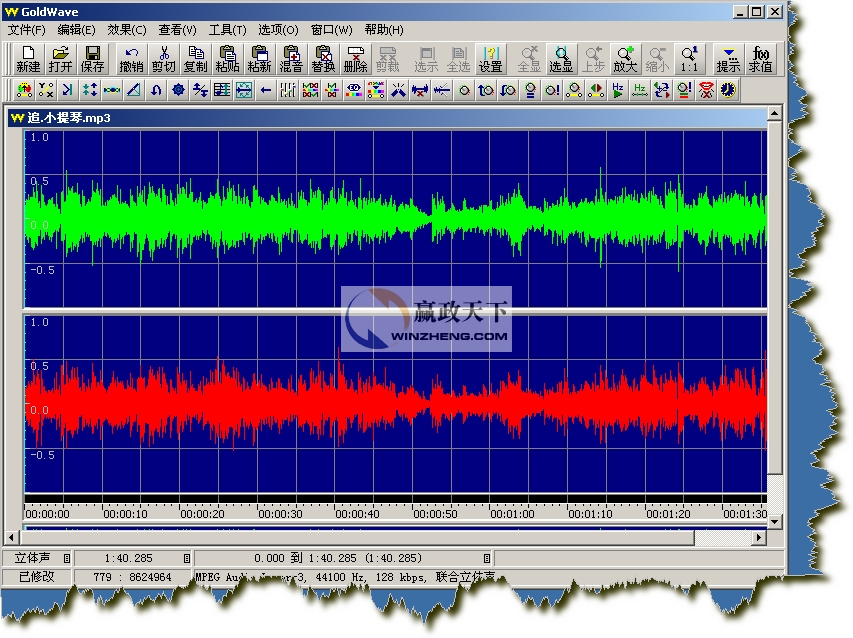This screenshot has height=638, width=853.
Task: Open the selection format selector in status bar
Action: point(487,558)
